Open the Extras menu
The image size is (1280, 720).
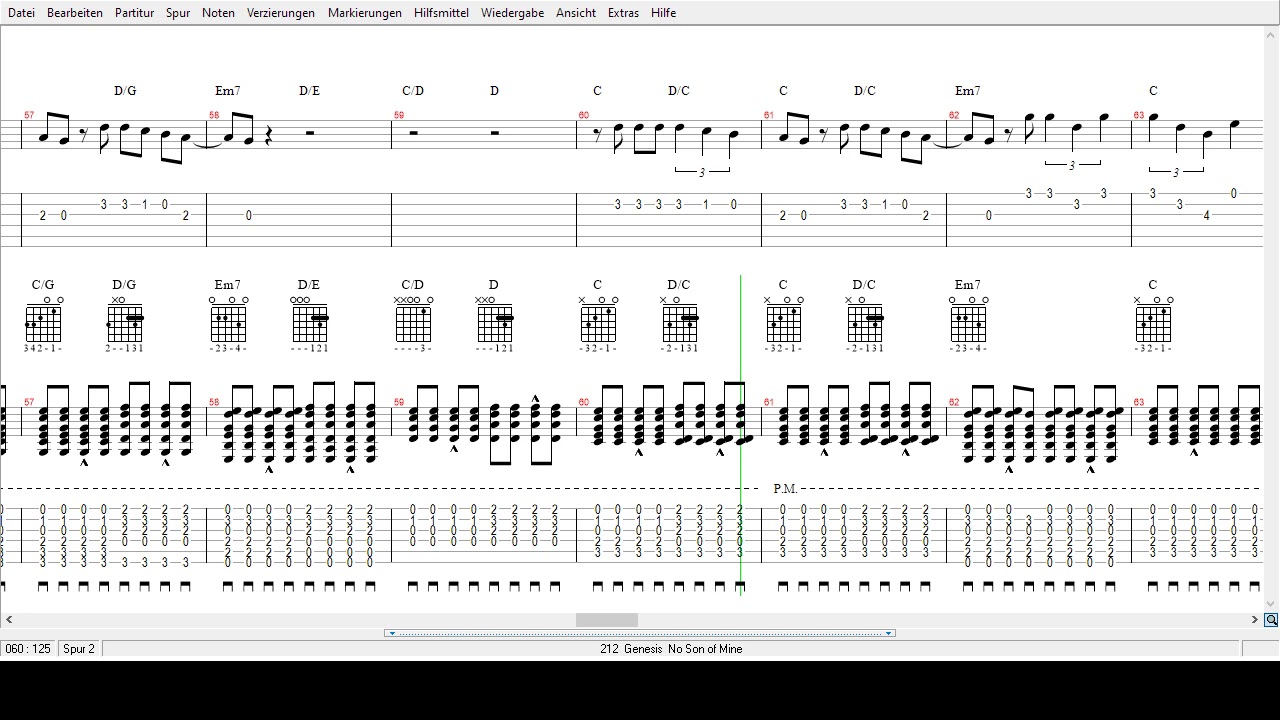[623, 13]
